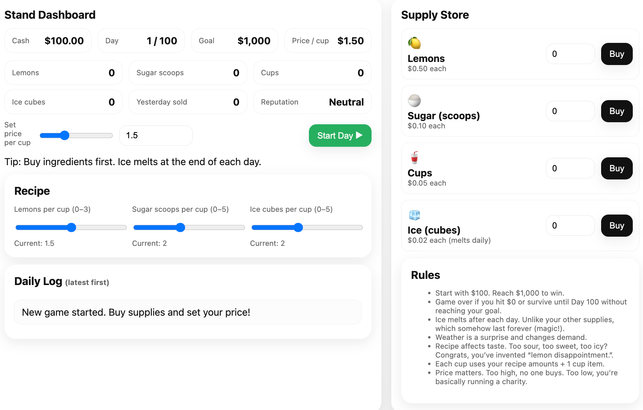The height and width of the screenshot is (410, 643).
Task: Buy cups with the Buy button
Action: pos(616,168)
